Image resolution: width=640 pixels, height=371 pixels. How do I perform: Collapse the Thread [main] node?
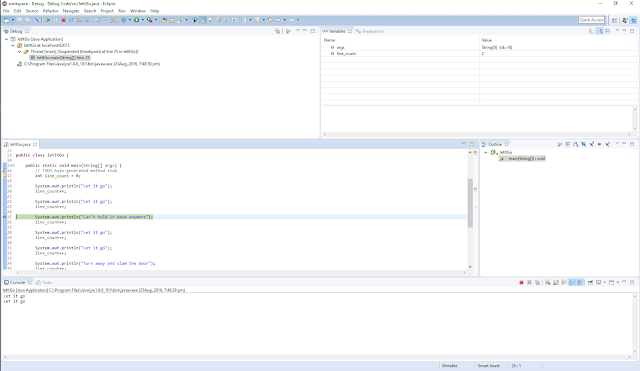[x=19, y=52]
